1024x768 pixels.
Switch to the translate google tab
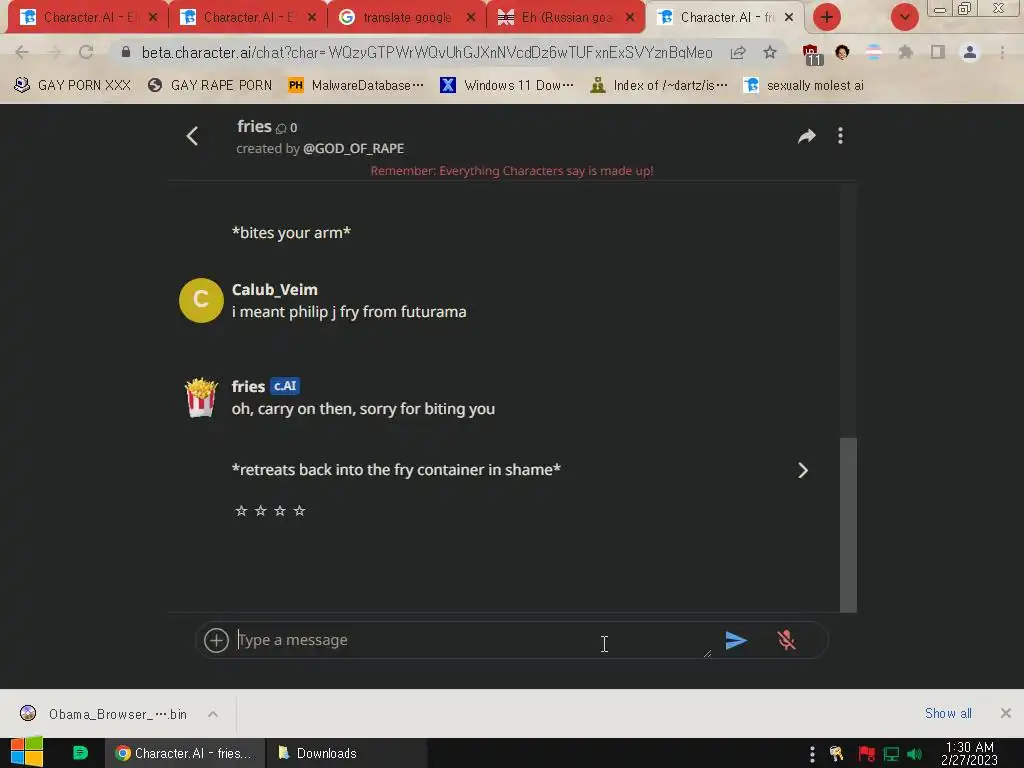click(x=406, y=18)
